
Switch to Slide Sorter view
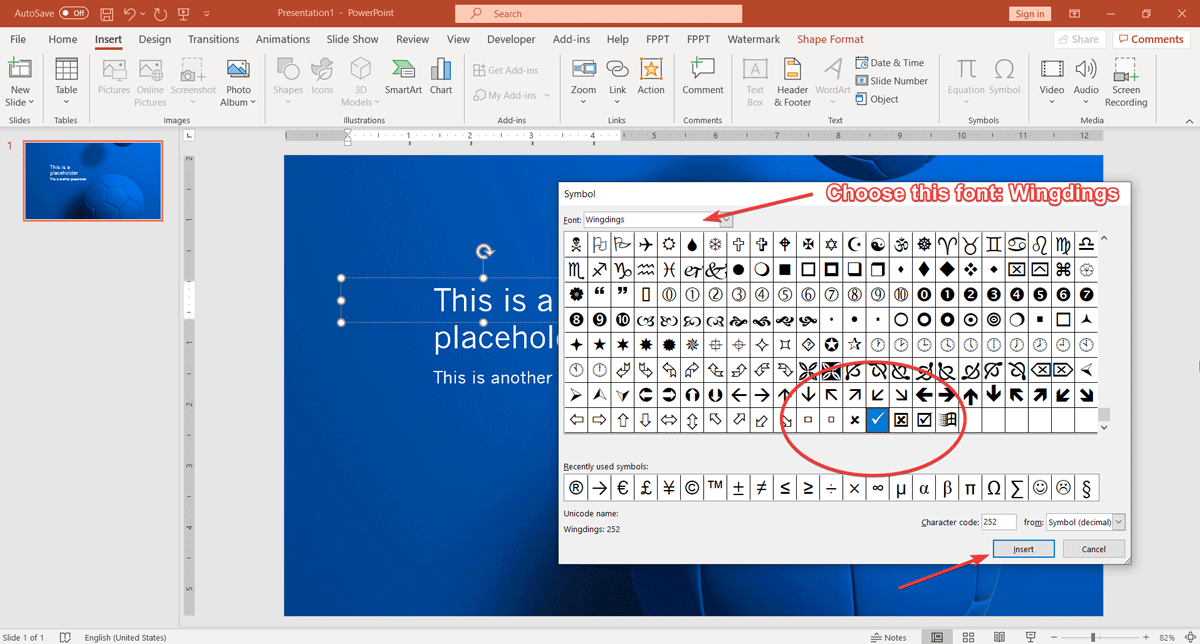[968, 636]
